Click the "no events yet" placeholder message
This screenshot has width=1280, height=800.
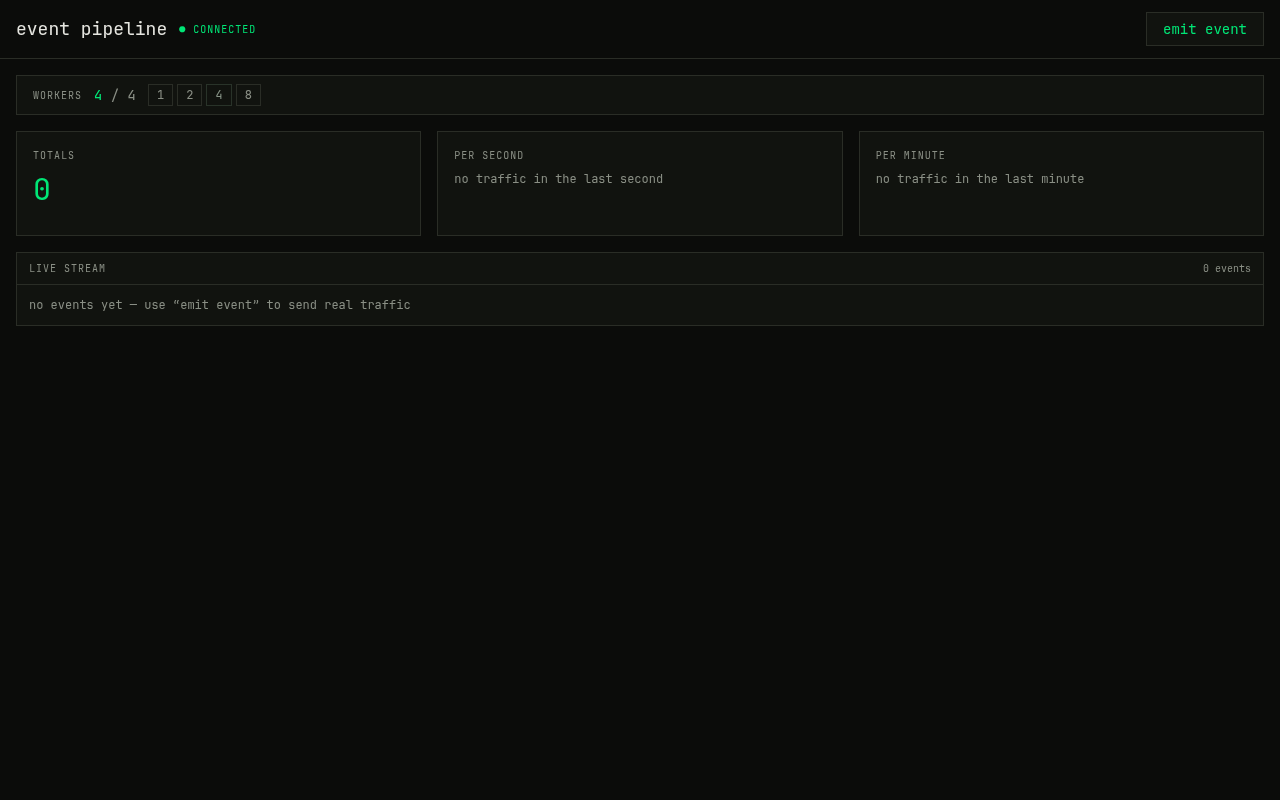point(220,306)
